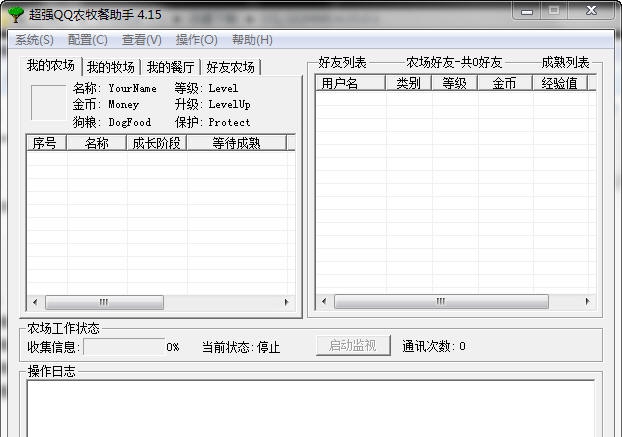The width and height of the screenshot is (622, 437).
Task: Open the 帮助(H) menu
Action: 252,40
